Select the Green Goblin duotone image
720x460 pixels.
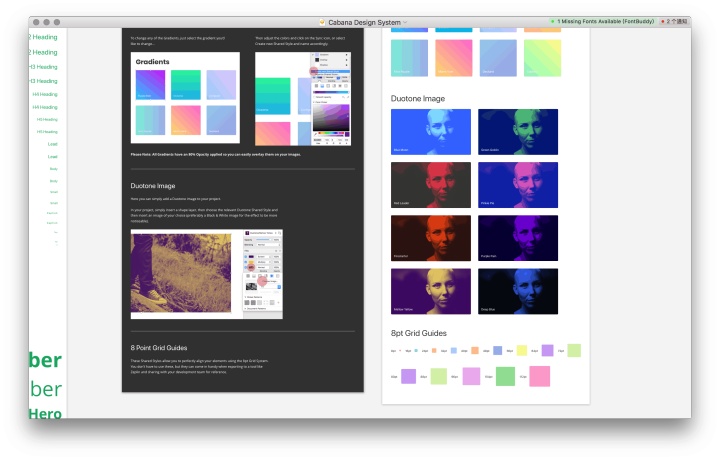[518, 132]
